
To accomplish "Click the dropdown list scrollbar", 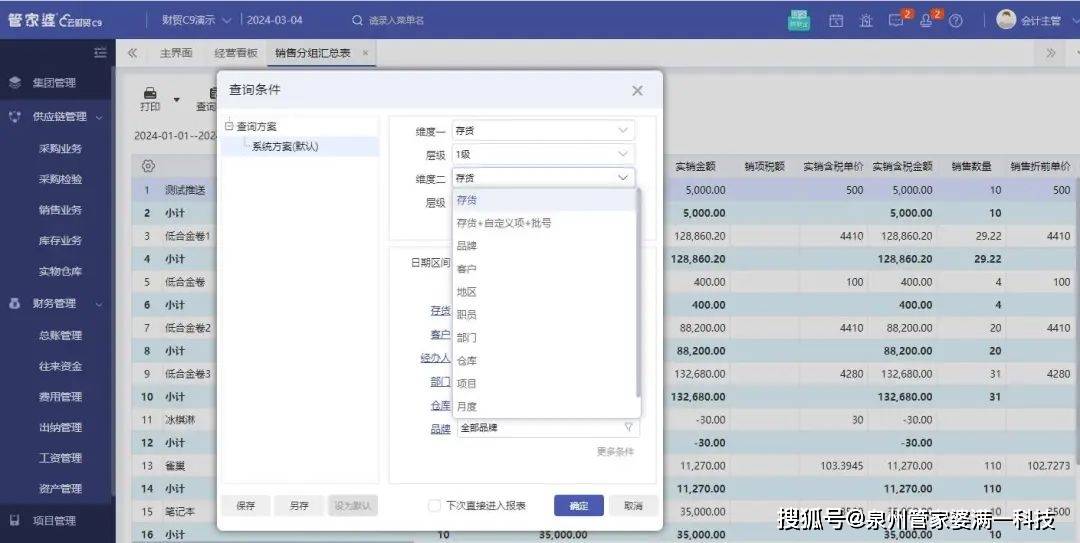I will [638, 293].
